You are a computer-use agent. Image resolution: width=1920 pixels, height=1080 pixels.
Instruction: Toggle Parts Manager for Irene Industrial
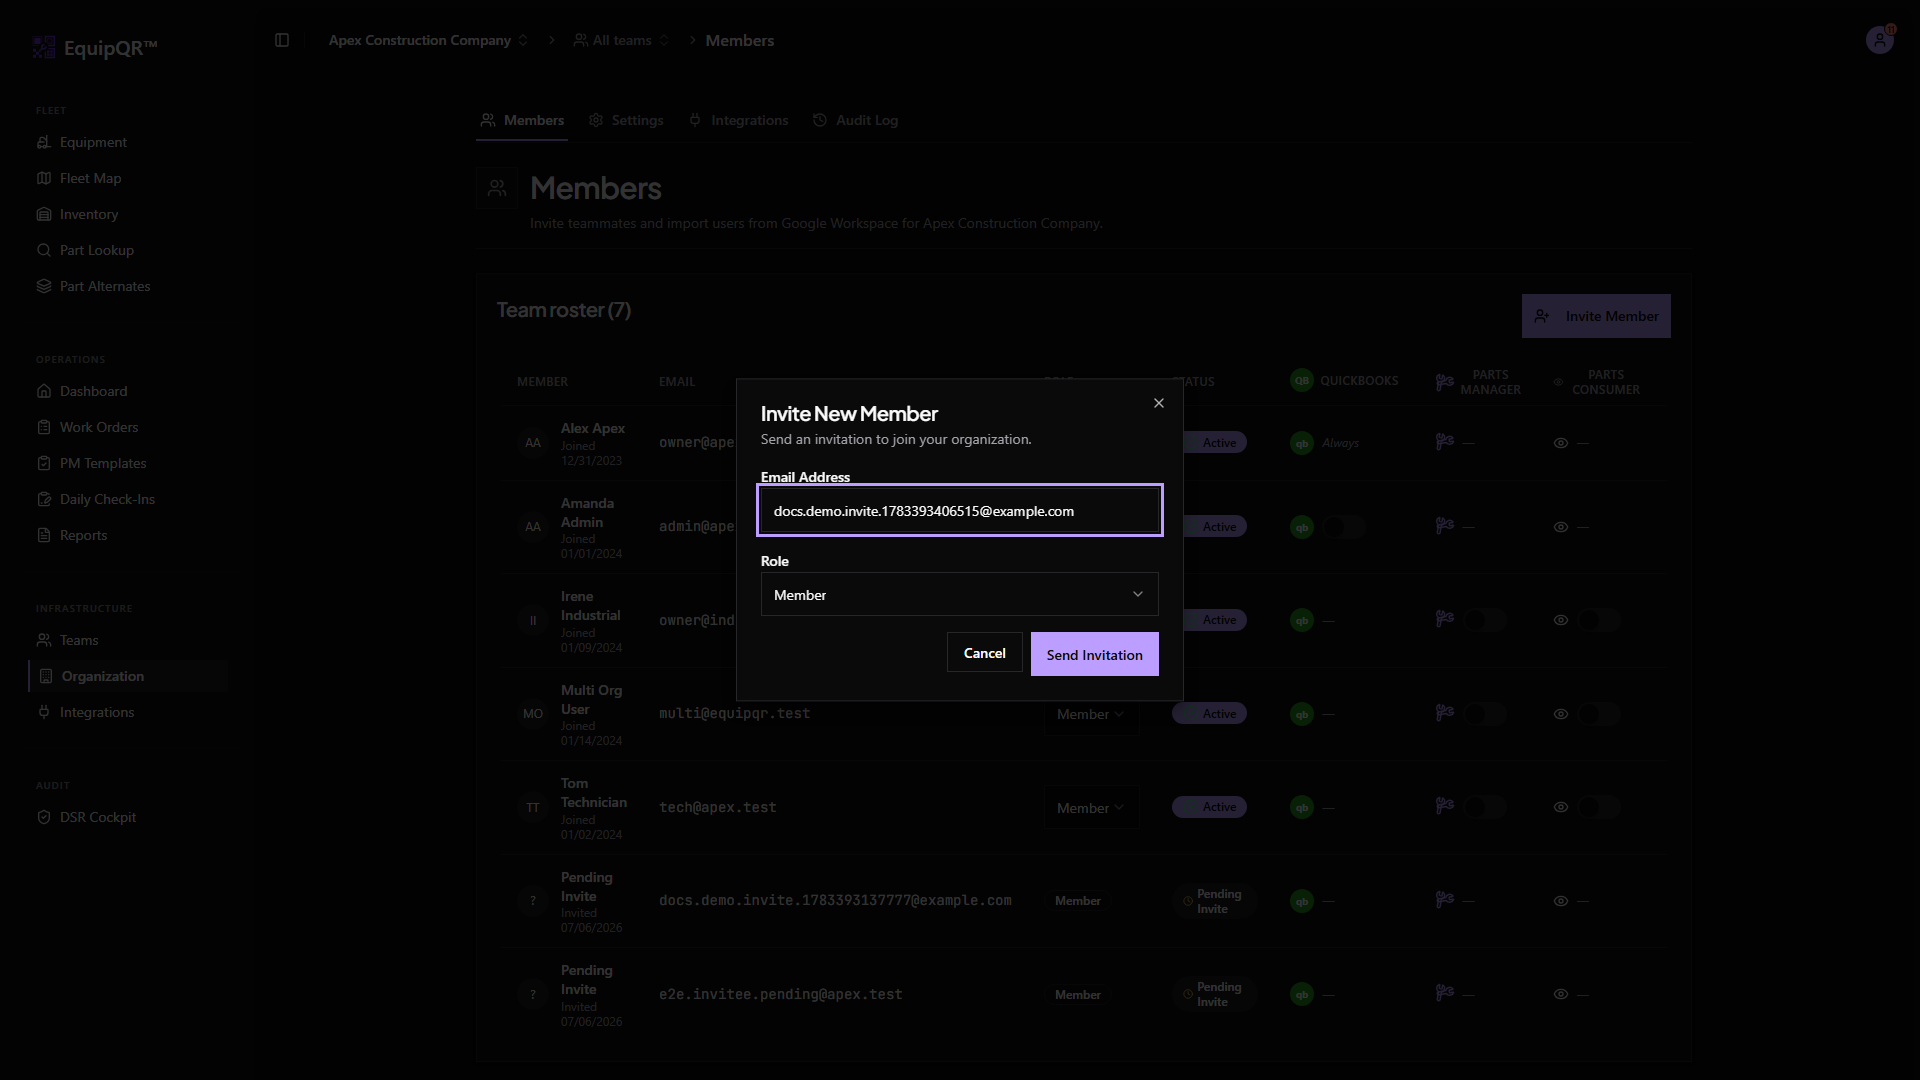point(1486,620)
